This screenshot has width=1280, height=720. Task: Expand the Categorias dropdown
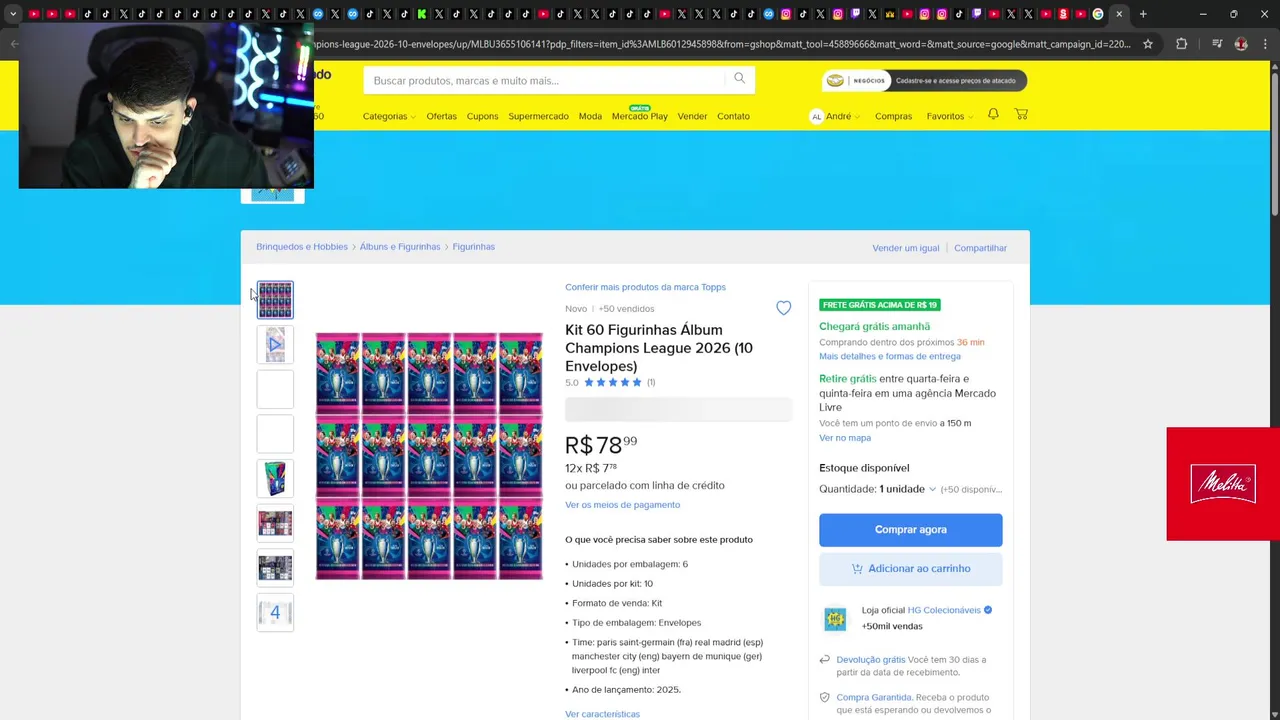389,116
